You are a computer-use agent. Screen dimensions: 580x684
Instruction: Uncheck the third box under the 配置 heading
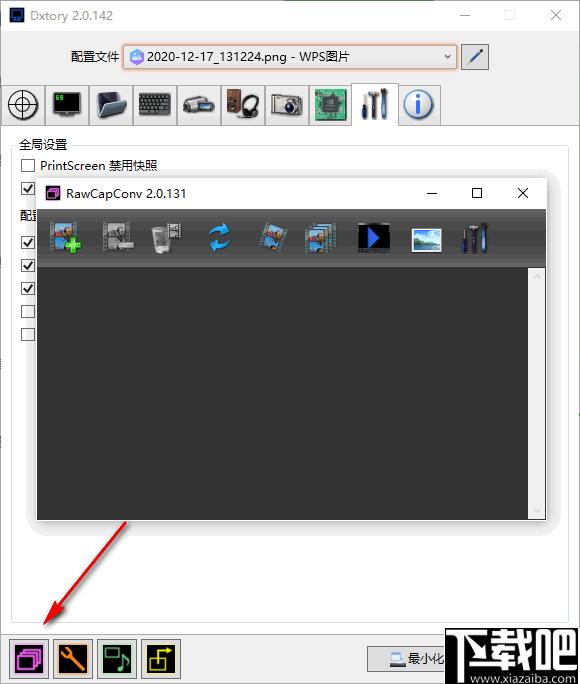[28, 288]
